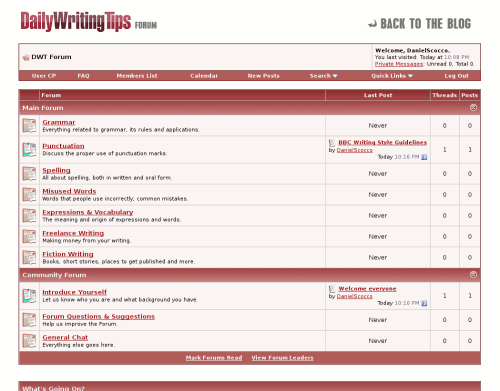Screen dimensions: 500x391
Task: Click the post icon beside BBC Writing Style Guidelines
Action: click(x=332, y=143)
